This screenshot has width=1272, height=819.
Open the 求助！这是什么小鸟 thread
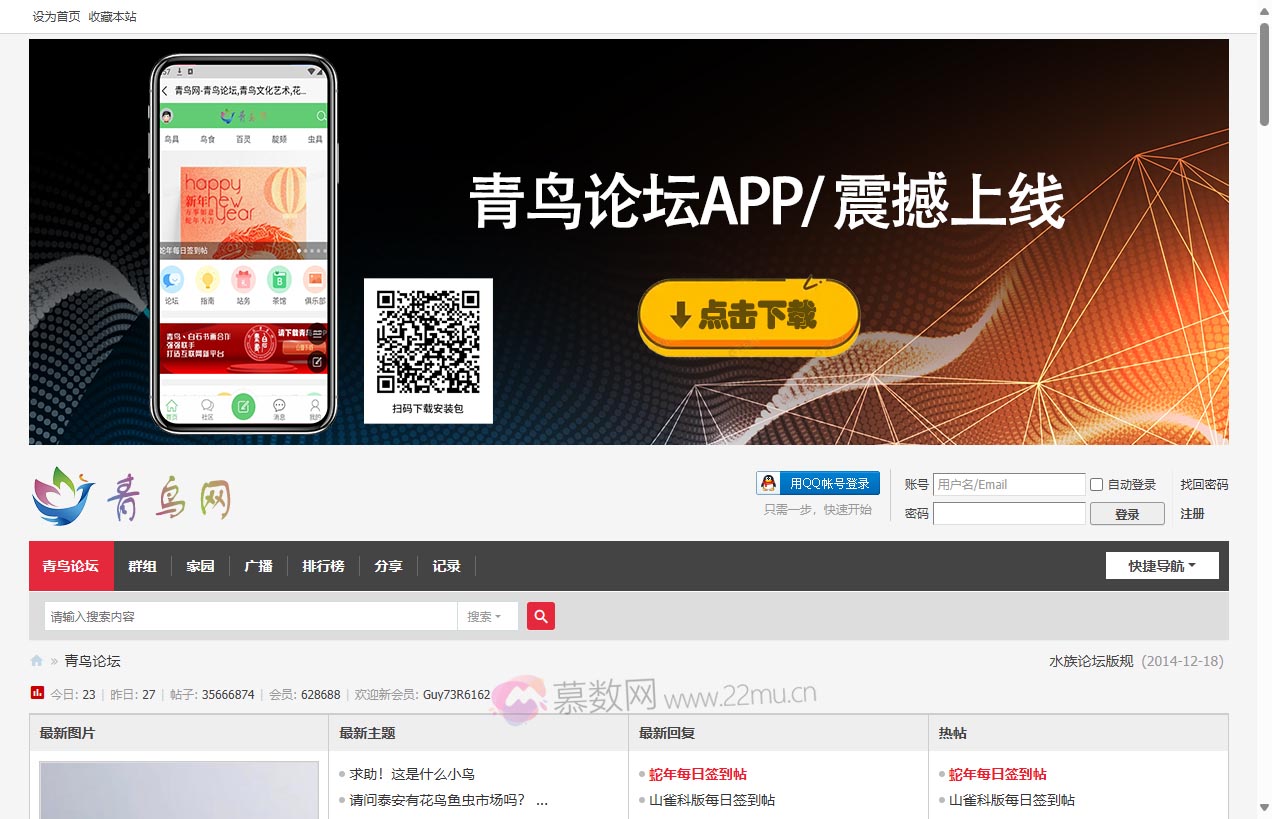412,774
